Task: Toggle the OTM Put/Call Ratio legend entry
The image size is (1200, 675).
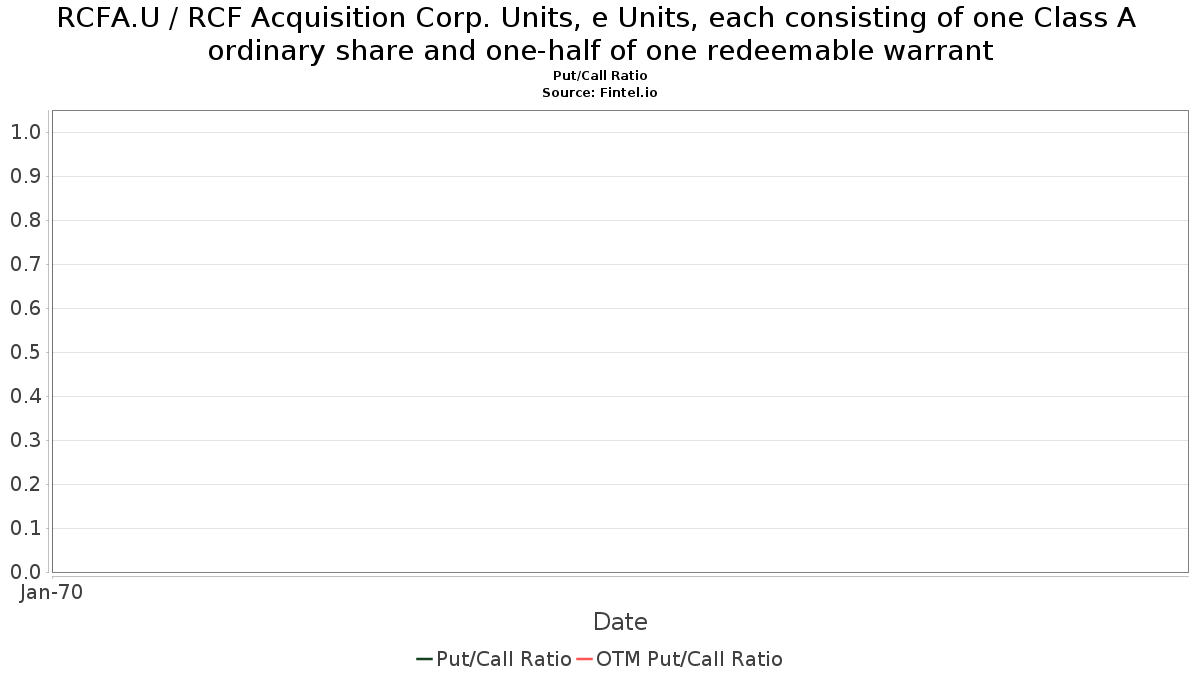Action: click(680, 659)
